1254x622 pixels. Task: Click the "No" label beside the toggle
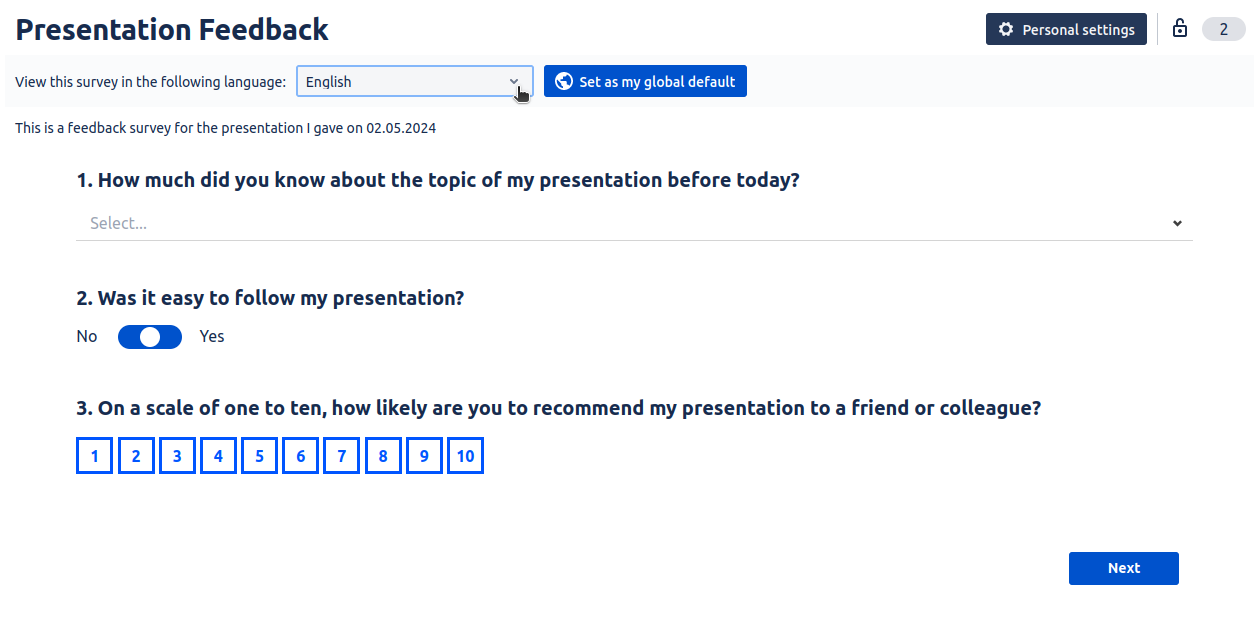87,337
